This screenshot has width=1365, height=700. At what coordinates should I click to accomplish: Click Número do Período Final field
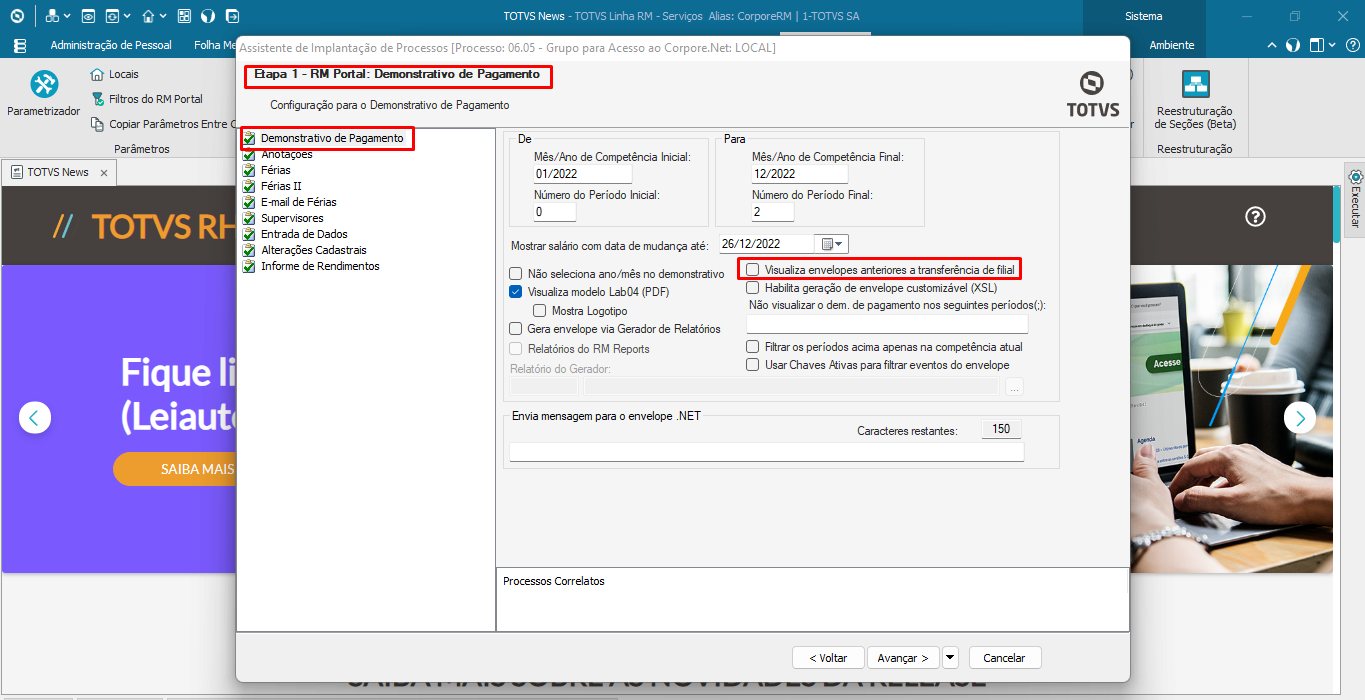pos(773,212)
